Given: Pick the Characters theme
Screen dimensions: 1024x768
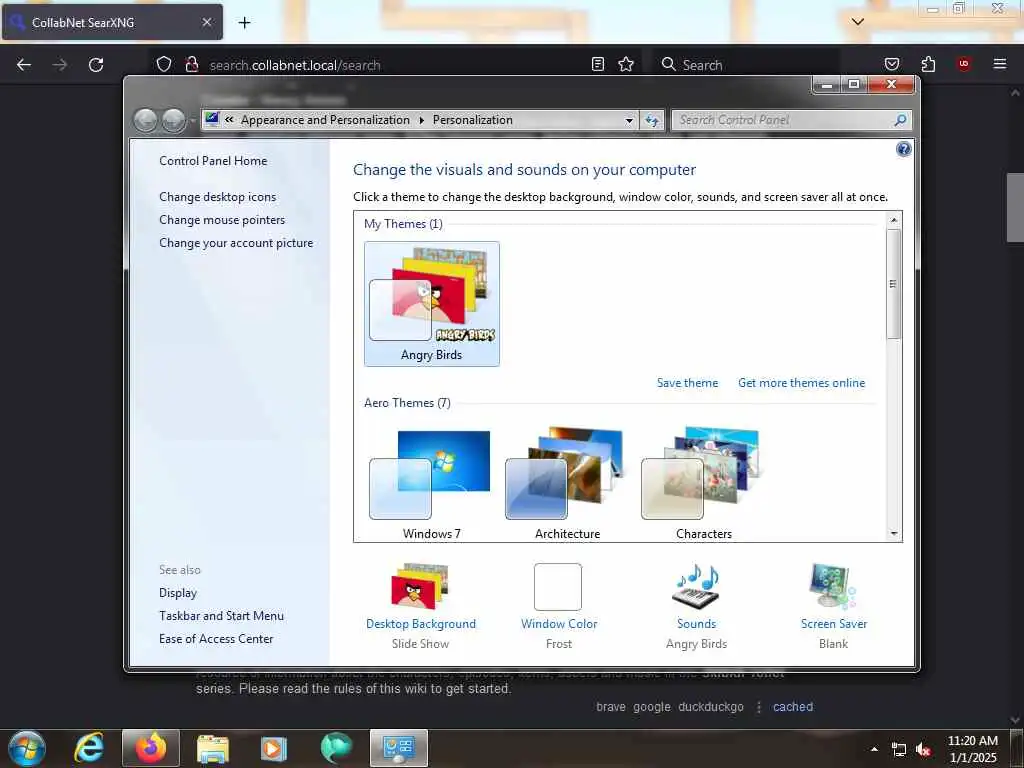Looking at the screenshot, I should [703, 483].
